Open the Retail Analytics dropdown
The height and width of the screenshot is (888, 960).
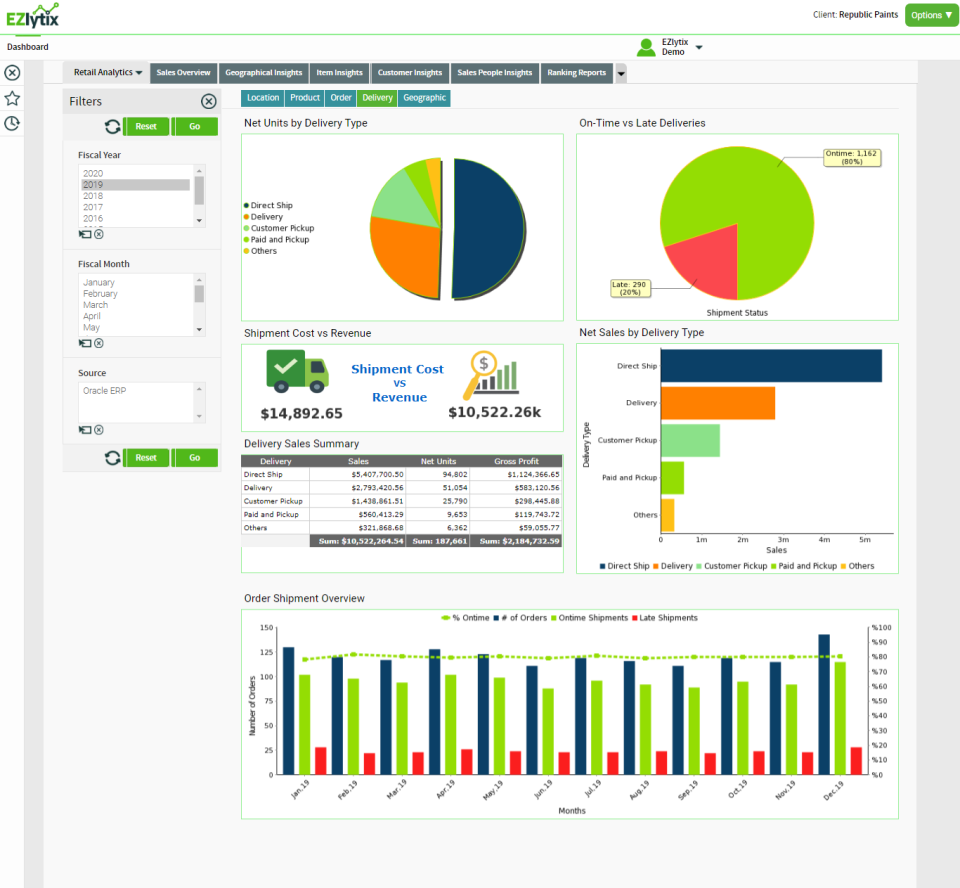click(105, 72)
